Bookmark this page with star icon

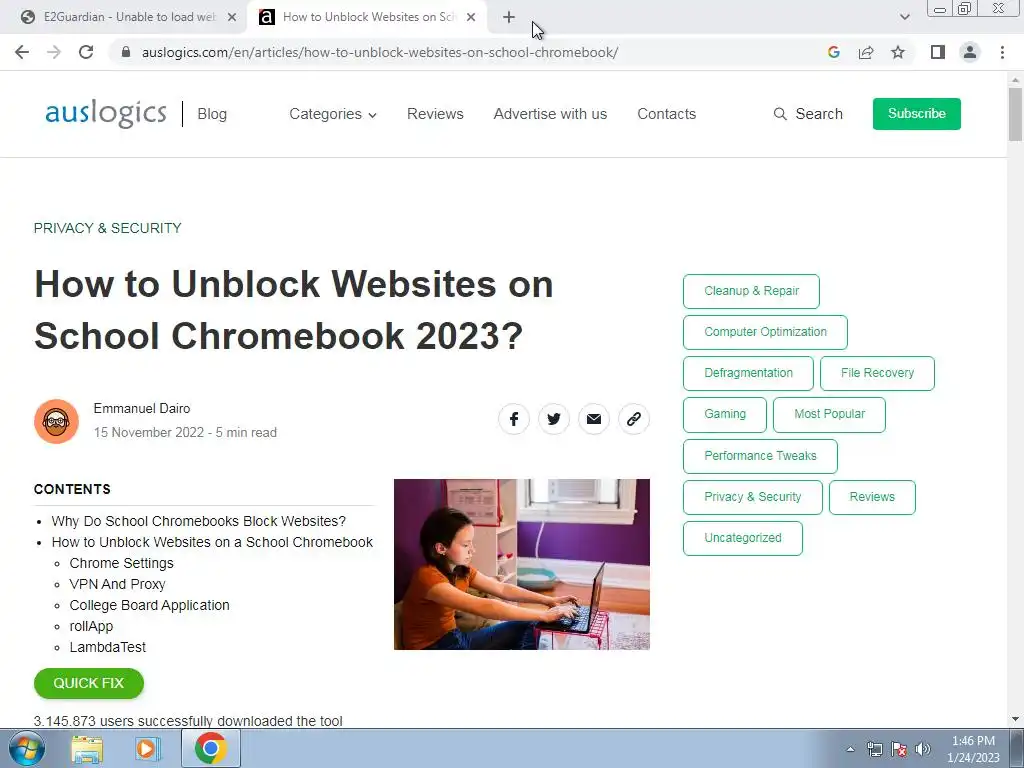point(898,52)
